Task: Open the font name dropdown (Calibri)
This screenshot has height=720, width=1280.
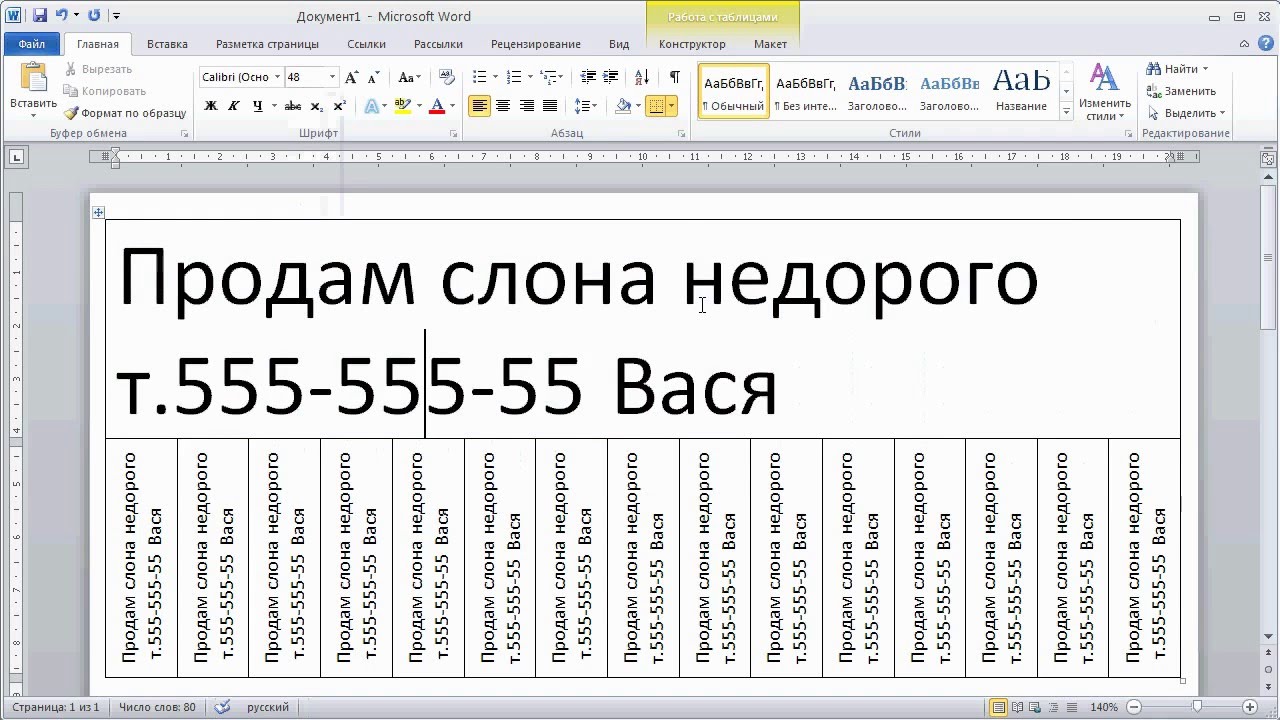Action: click(x=276, y=77)
